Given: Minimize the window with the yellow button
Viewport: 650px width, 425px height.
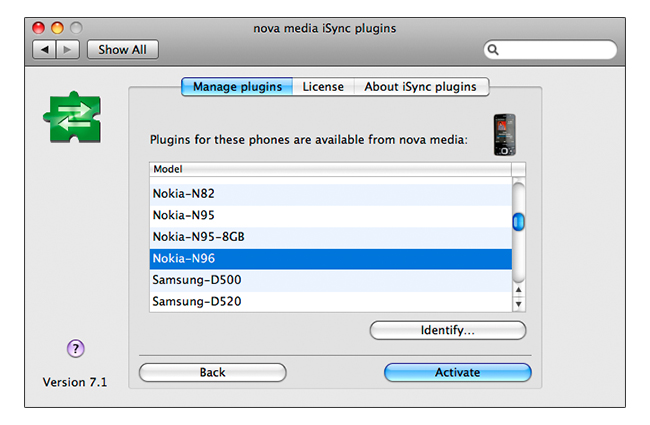Looking at the screenshot, I should pyautogui.click(x=57, y=28).
